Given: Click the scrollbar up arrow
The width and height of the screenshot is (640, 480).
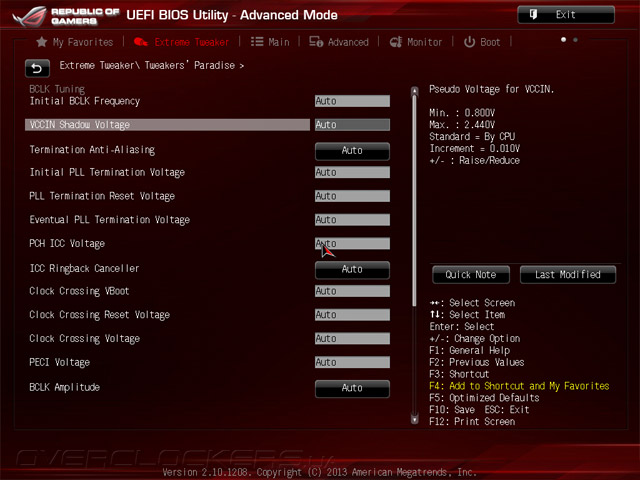Looking at the screenshot, I should (x=415, y=91).
